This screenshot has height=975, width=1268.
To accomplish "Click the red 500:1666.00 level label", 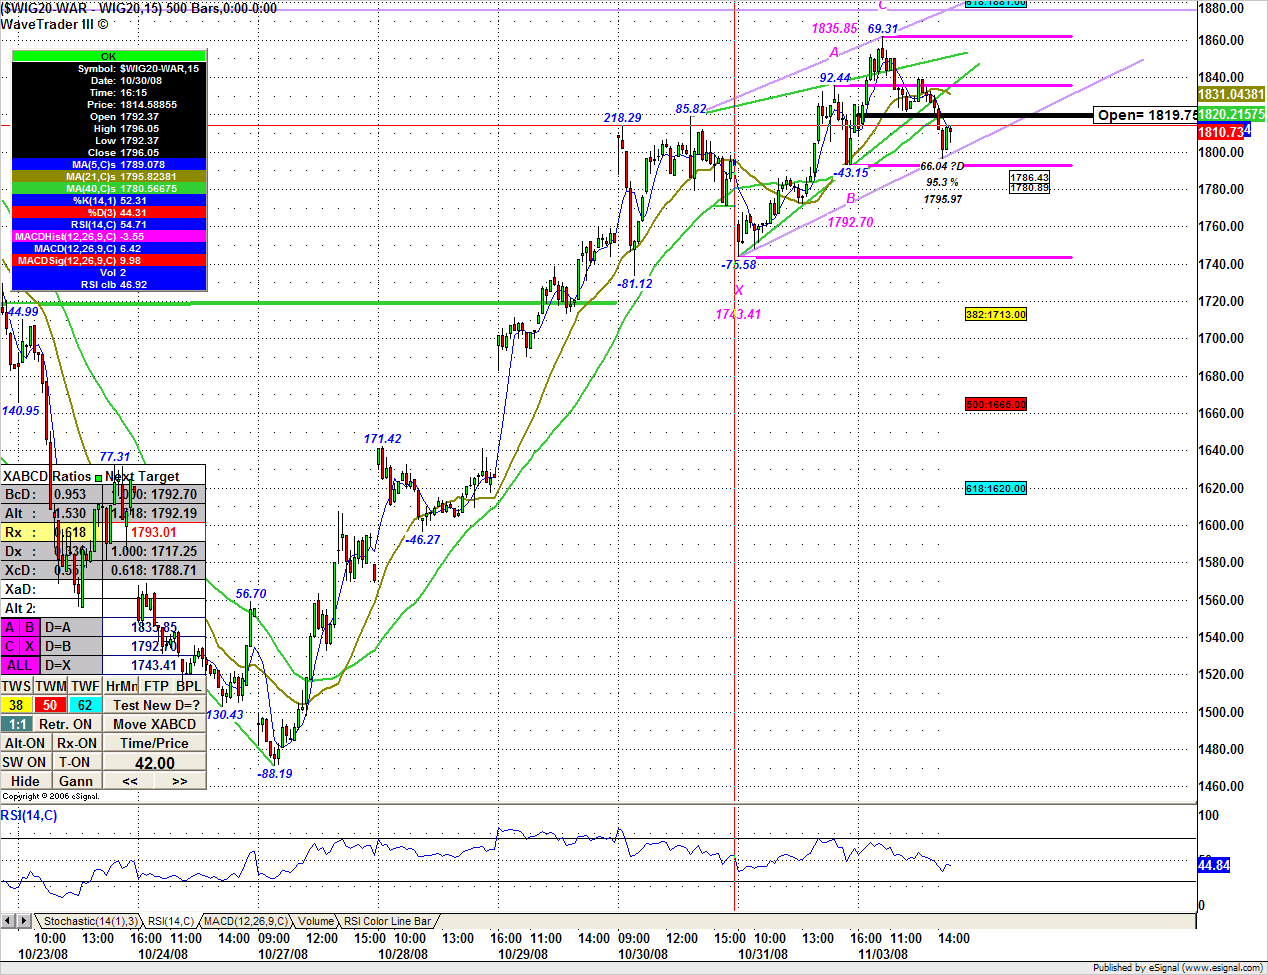I will pos(996,404).
